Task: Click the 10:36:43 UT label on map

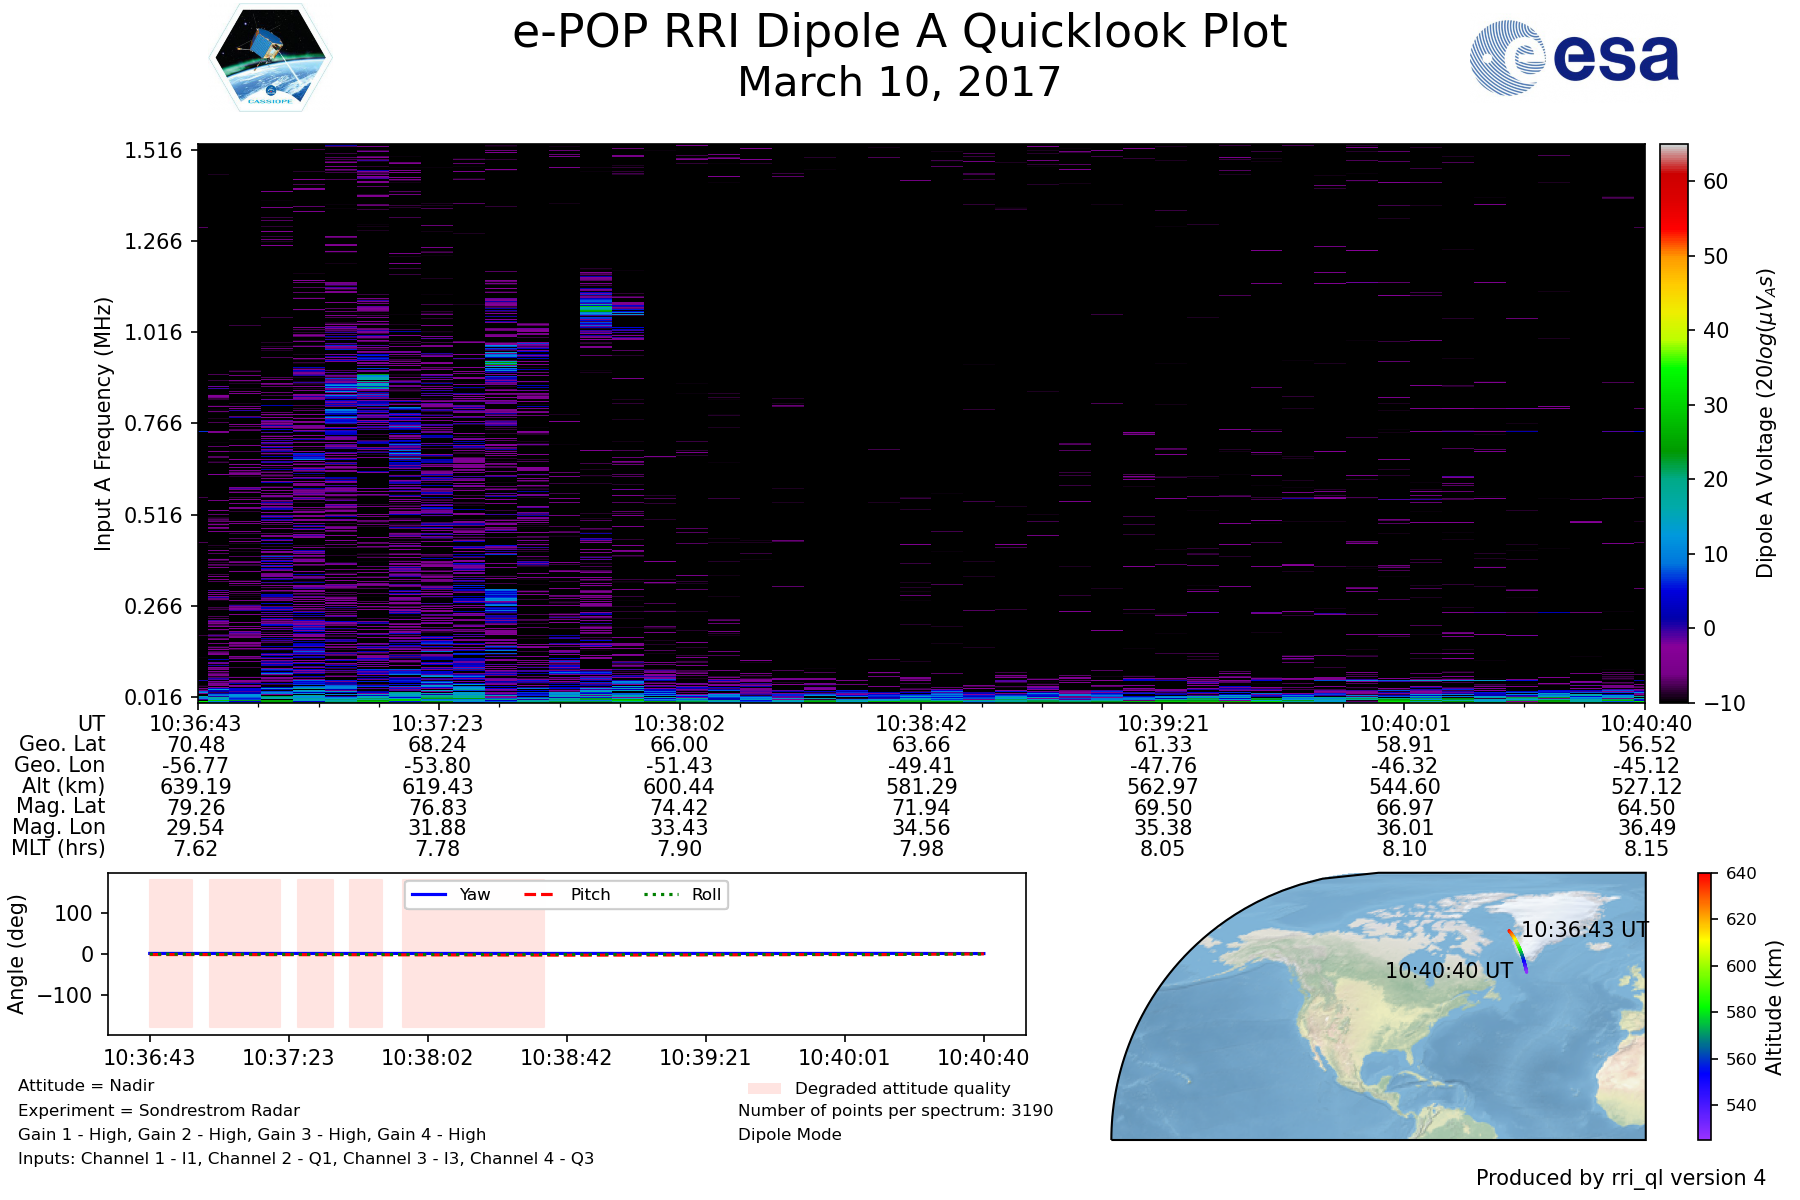Action: pyautogui.click(x=1584, y=929)
